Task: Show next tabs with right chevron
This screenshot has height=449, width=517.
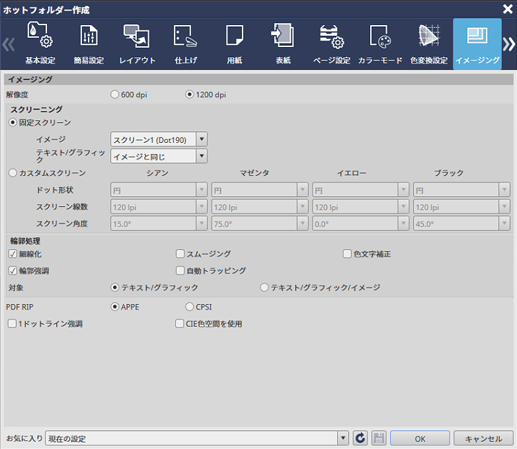Action: [509, 44]
